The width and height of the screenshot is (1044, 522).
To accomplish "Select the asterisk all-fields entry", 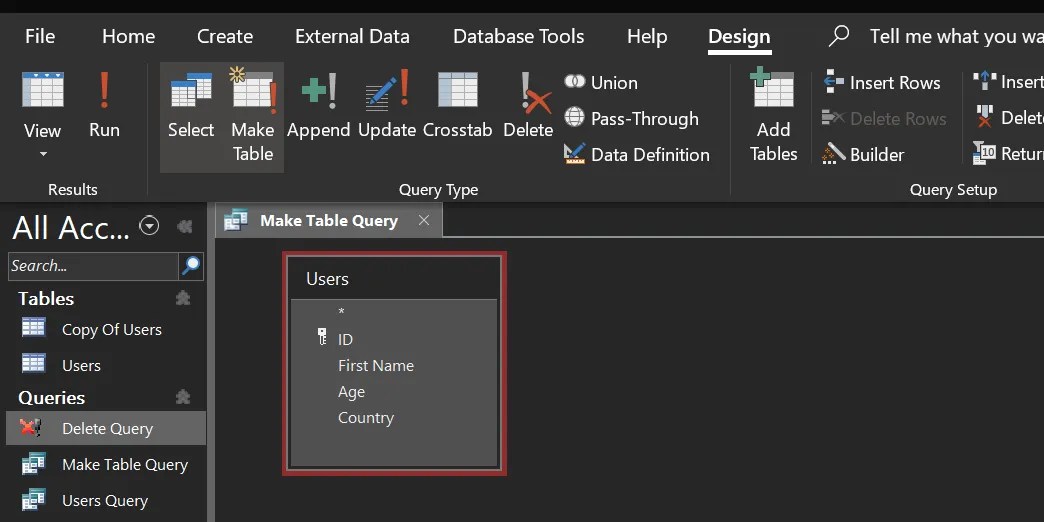I will click(x=342, y=312).
